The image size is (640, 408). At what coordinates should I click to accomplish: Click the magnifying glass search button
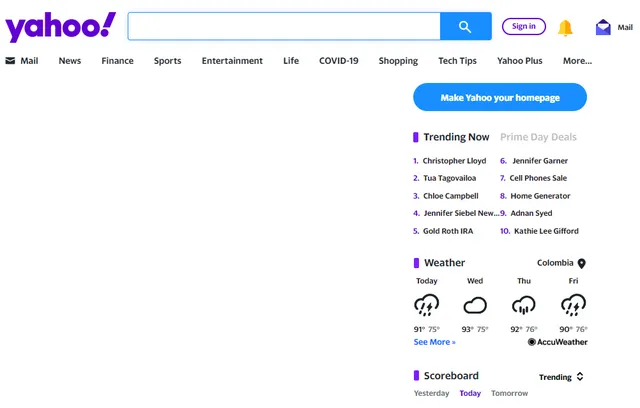coord(465,27)
